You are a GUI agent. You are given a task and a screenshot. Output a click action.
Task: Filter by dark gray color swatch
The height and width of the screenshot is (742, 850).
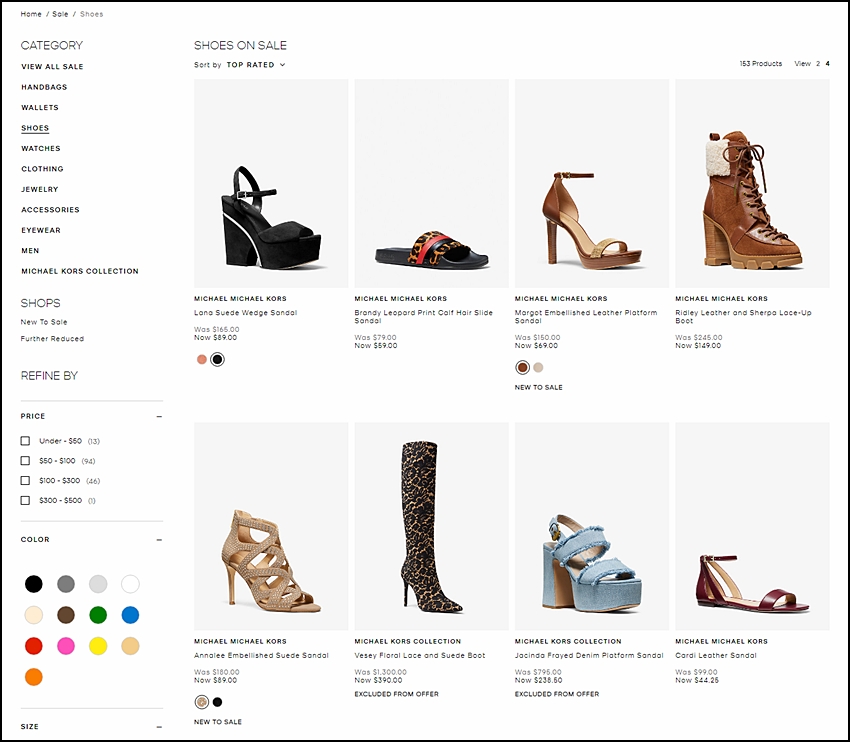[x=66, y=584]
